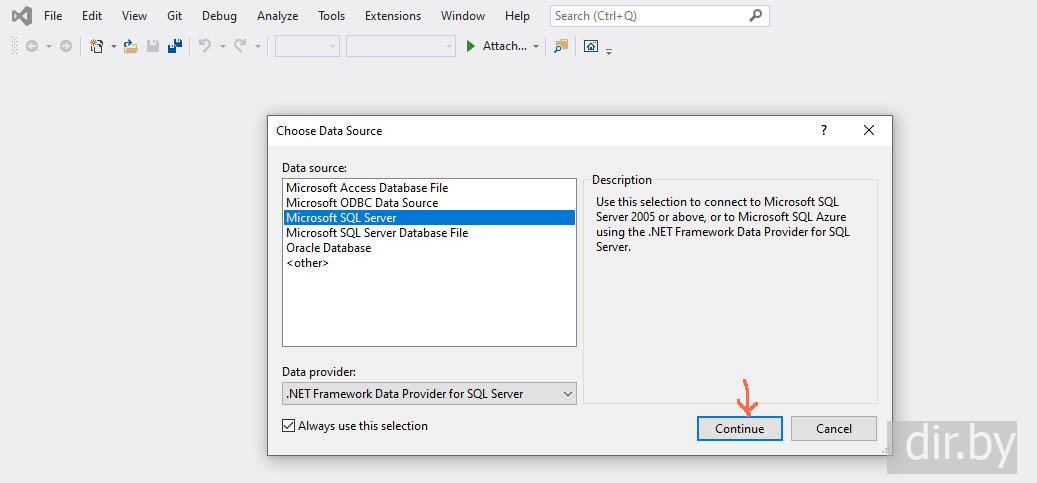This screenshot has width=1037, height=483.
Task: Select the <other> data source entry
Action: pyautogui.click(x=429, y=263)
